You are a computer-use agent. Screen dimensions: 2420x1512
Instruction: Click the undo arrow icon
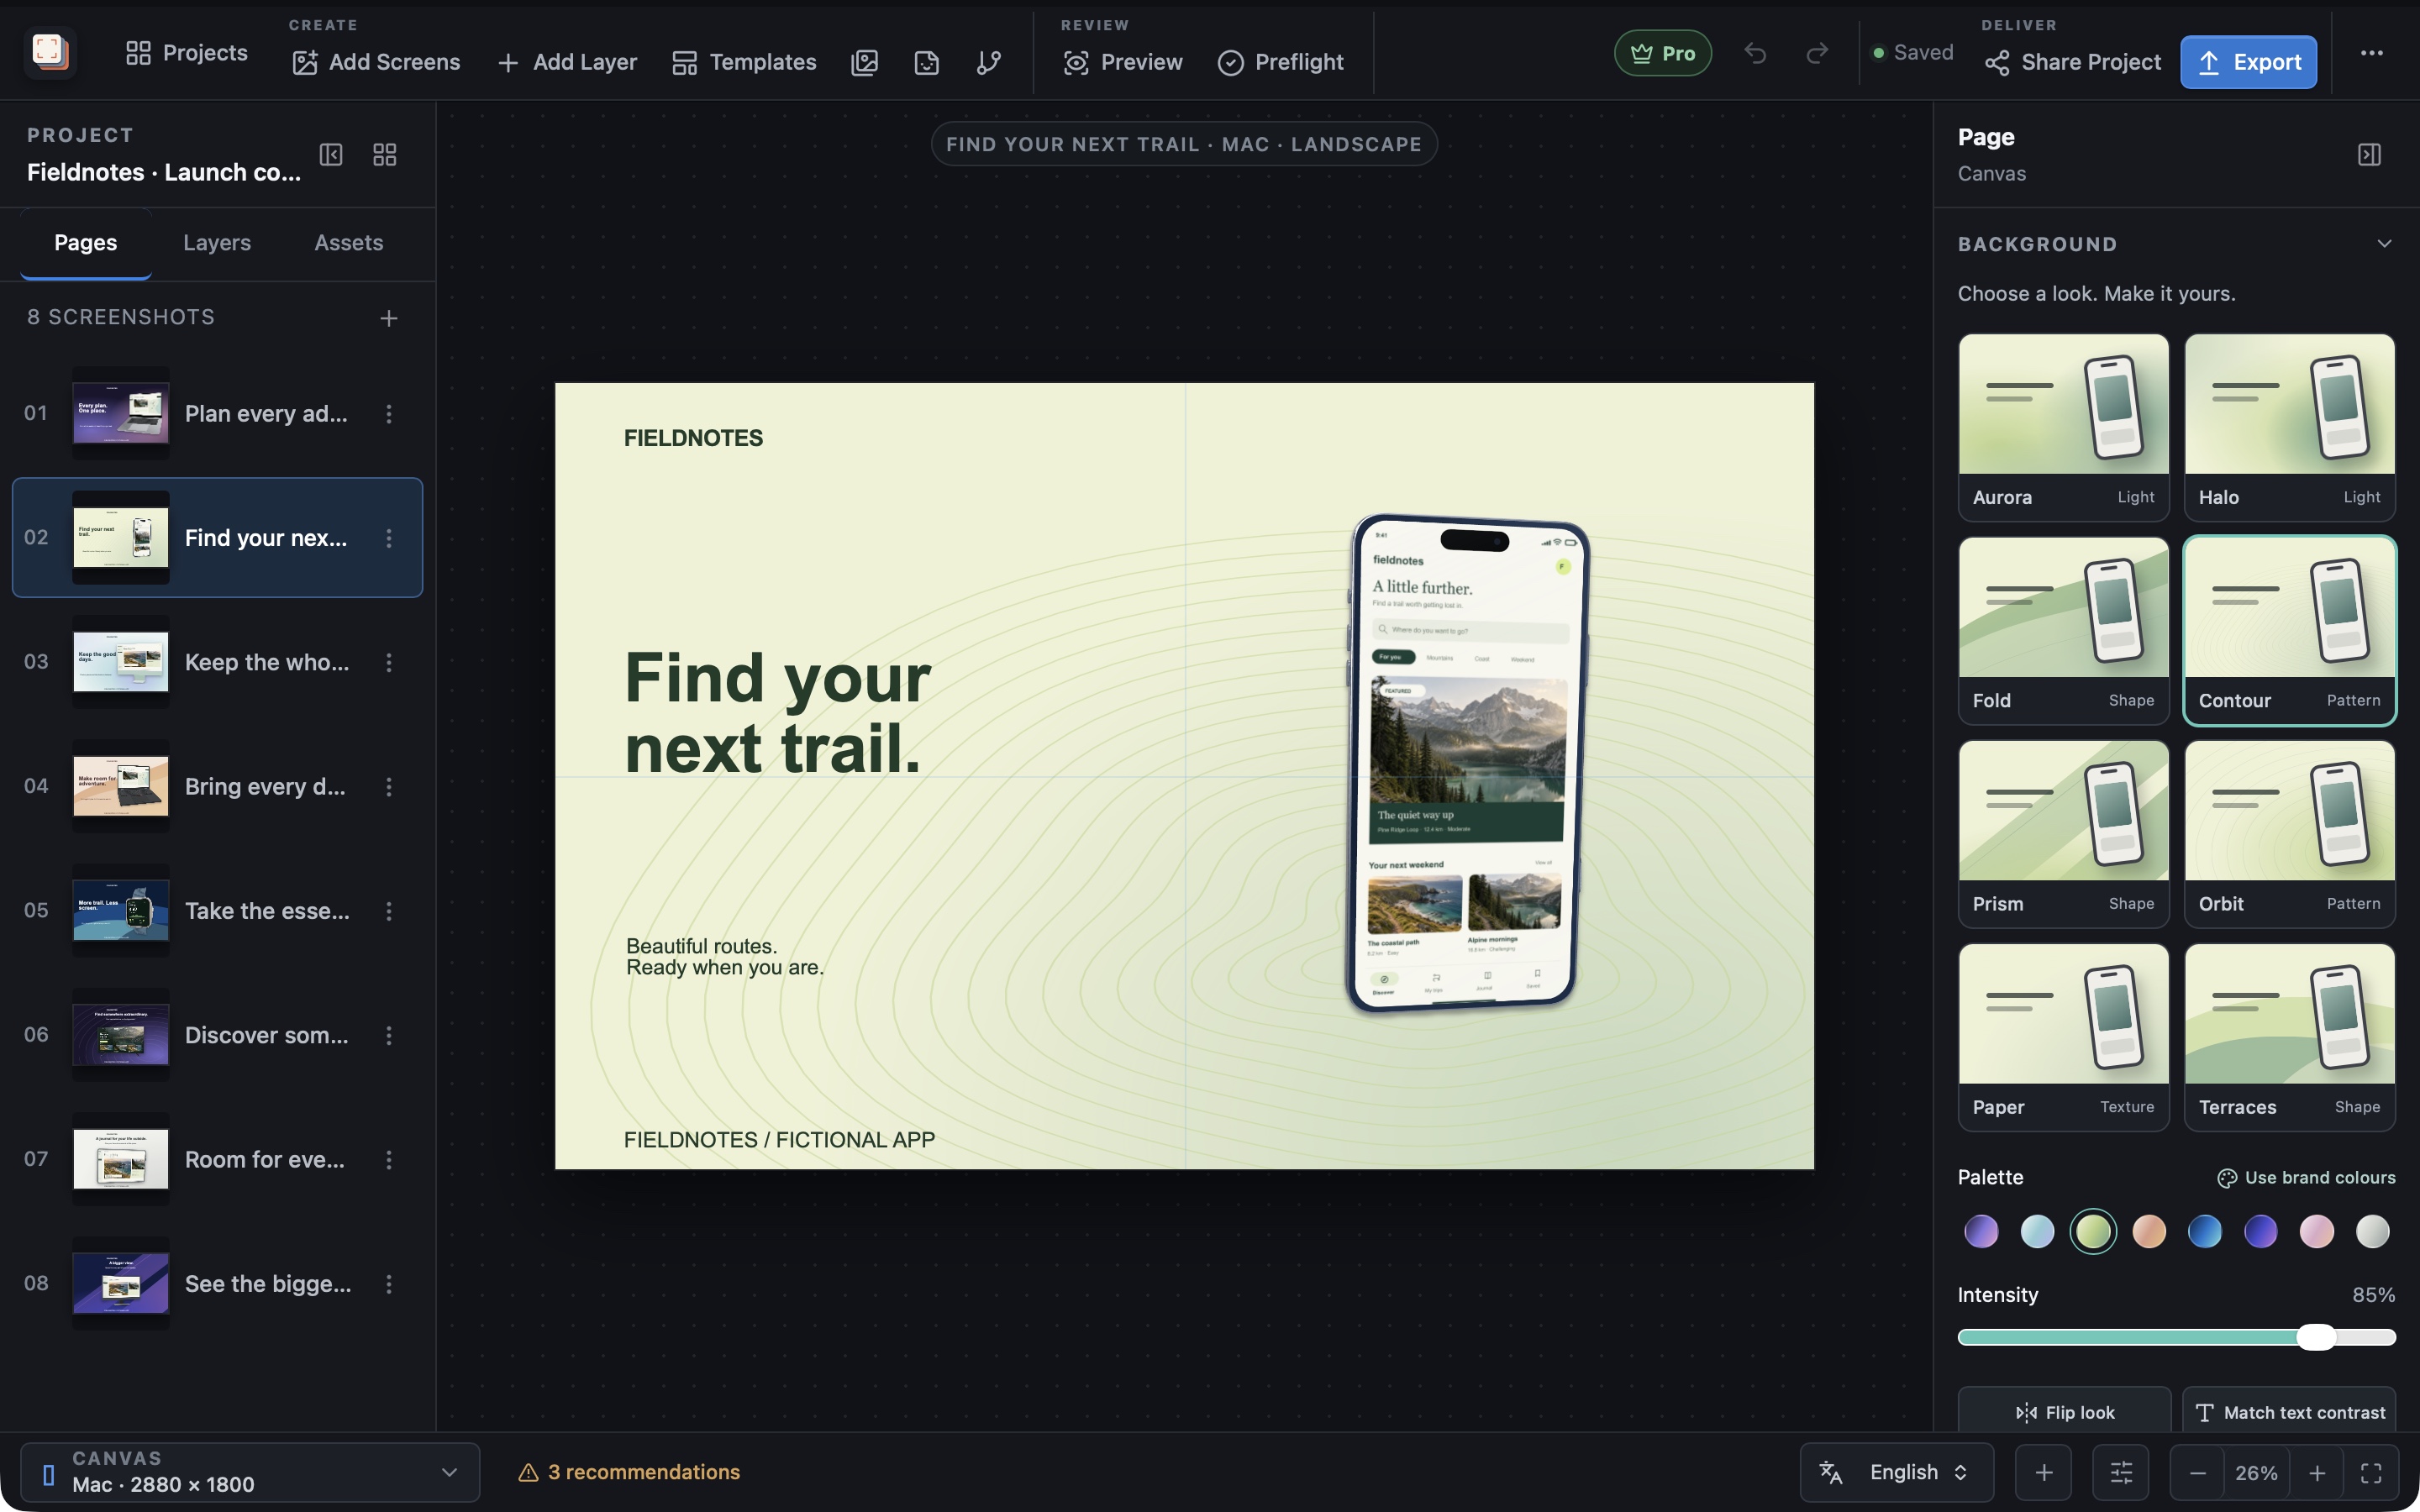coord(1755,53)
